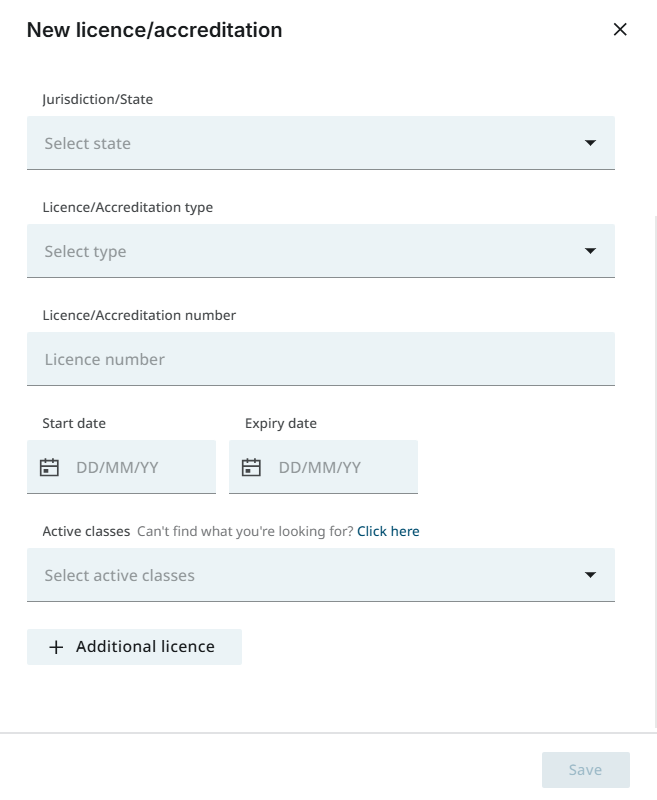Open the Active classes select field
Image resolution: width=657 pixels, height=800 pixels.
(321, 575)
